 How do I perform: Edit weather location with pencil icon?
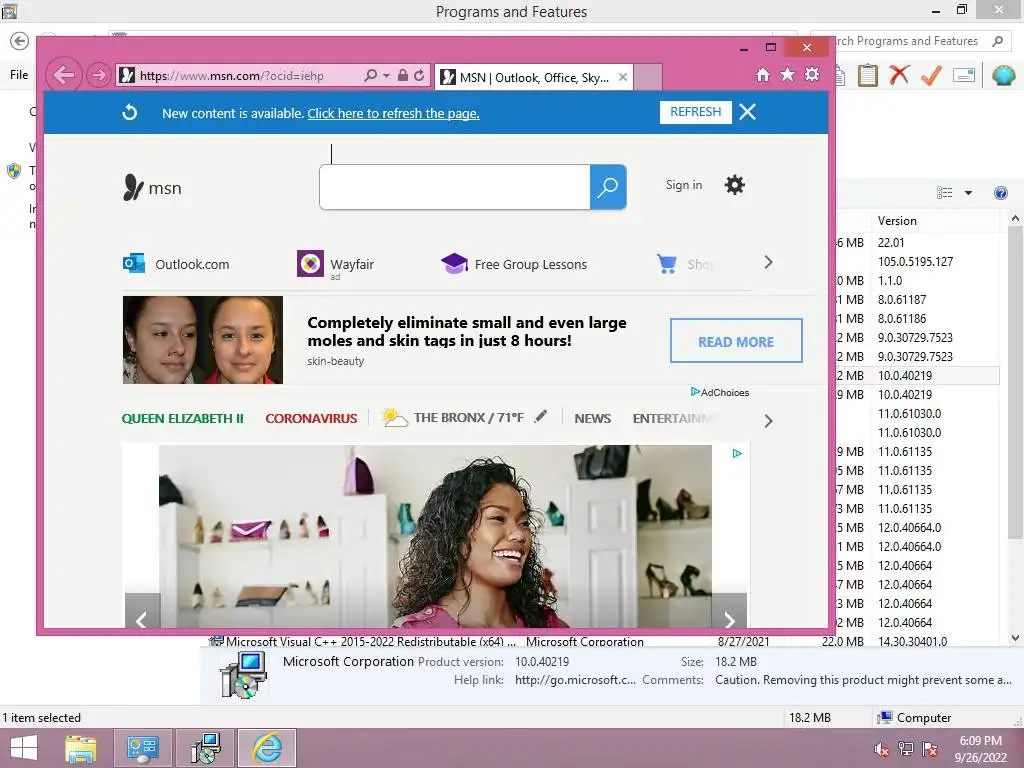click(540, 416)
